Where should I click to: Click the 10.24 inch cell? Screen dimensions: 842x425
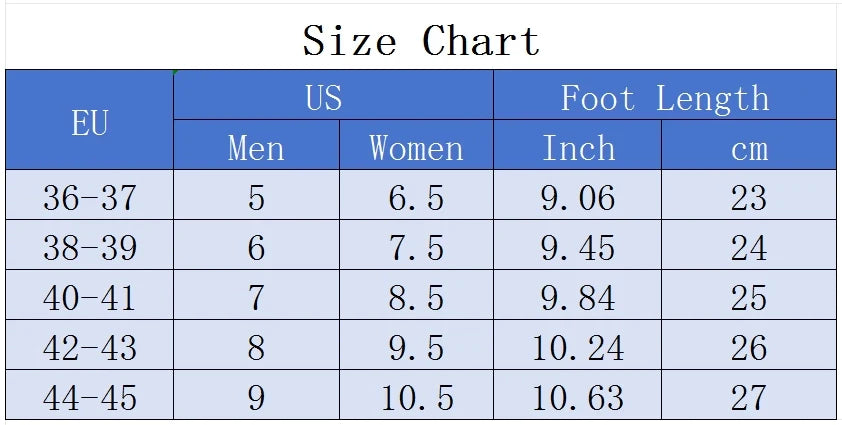578,348
